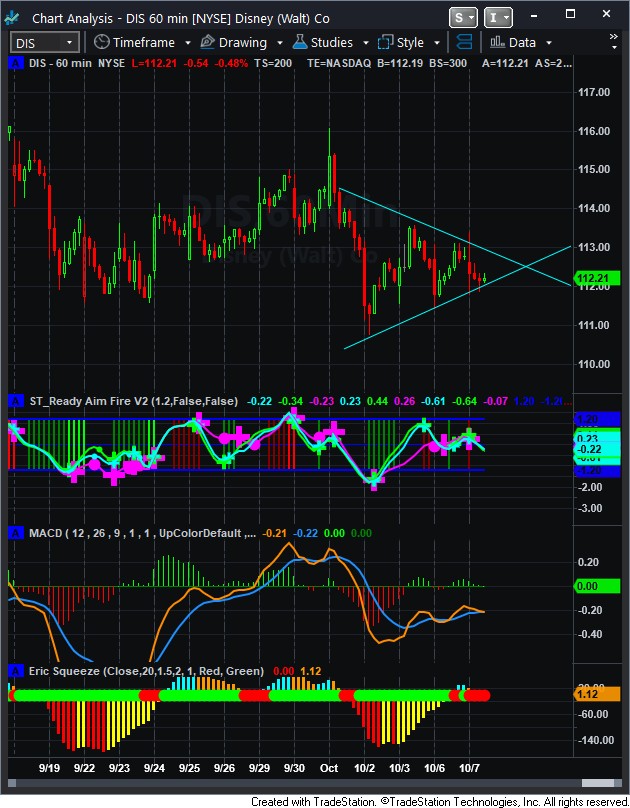Open the Studies menu

tap(331, 42)
